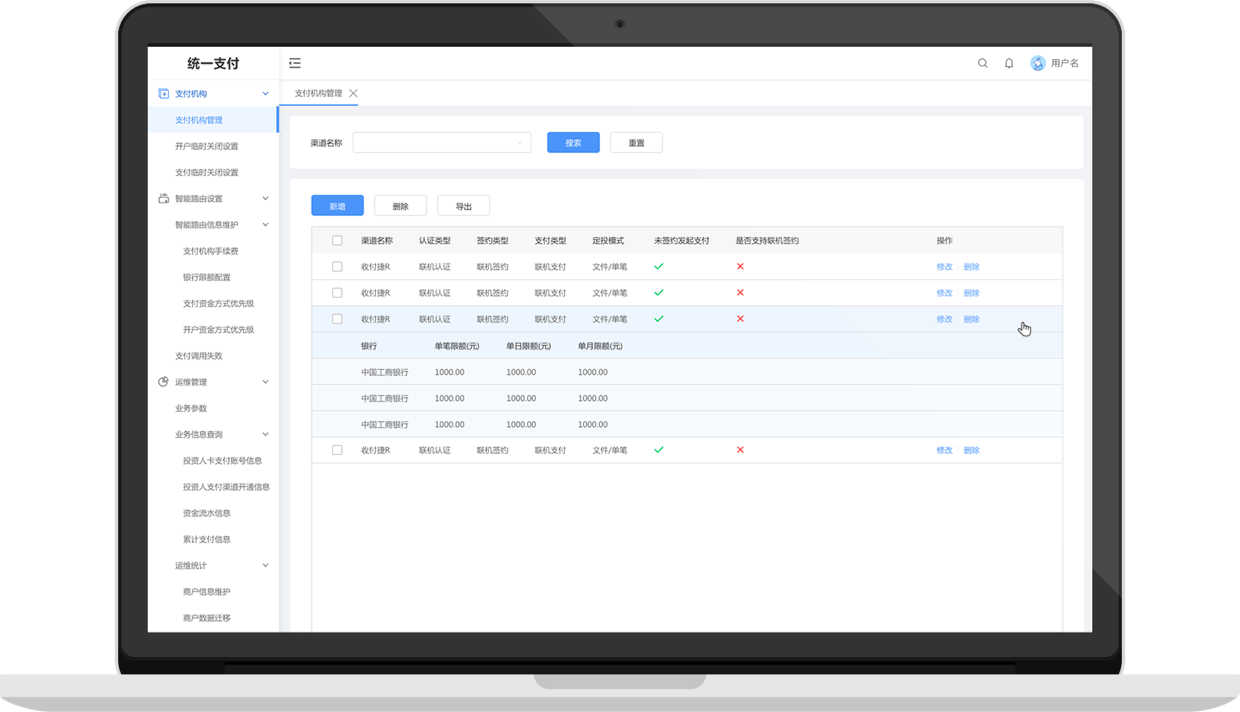The image size is (1240, 712).
Task: Click the 导出 button
Action: point(463,206)
